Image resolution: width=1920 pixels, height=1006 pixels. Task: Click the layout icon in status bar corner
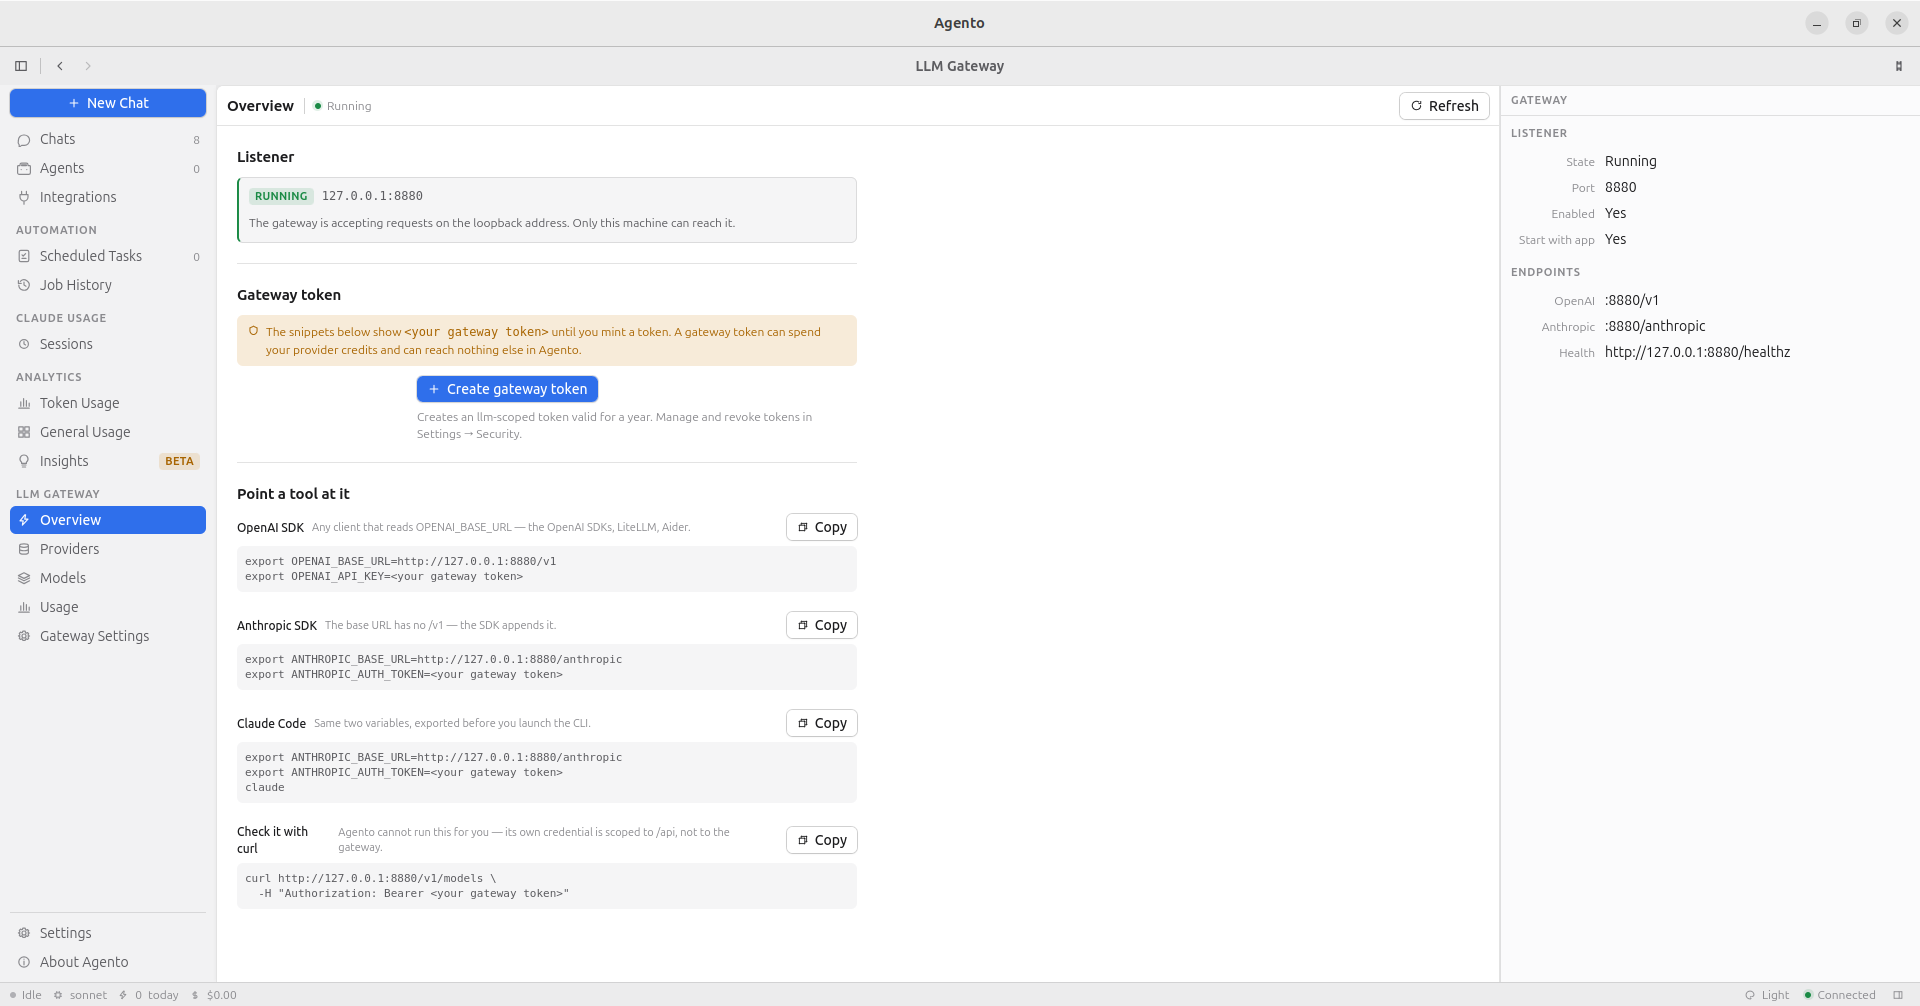1898,995
